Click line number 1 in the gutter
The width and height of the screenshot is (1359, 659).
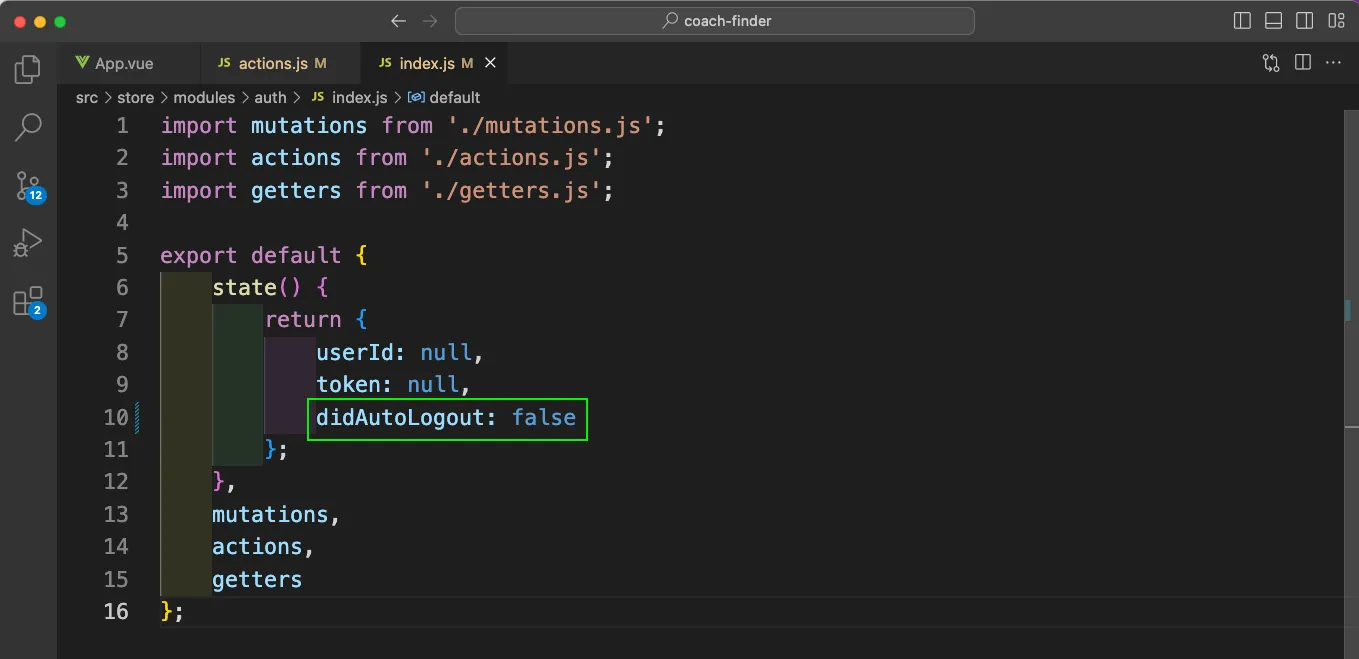coord(122,126)
